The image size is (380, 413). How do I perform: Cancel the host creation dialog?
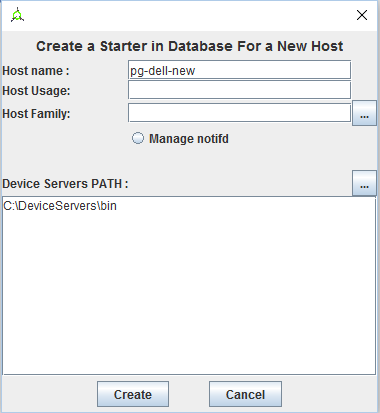(x=245, y=394)
